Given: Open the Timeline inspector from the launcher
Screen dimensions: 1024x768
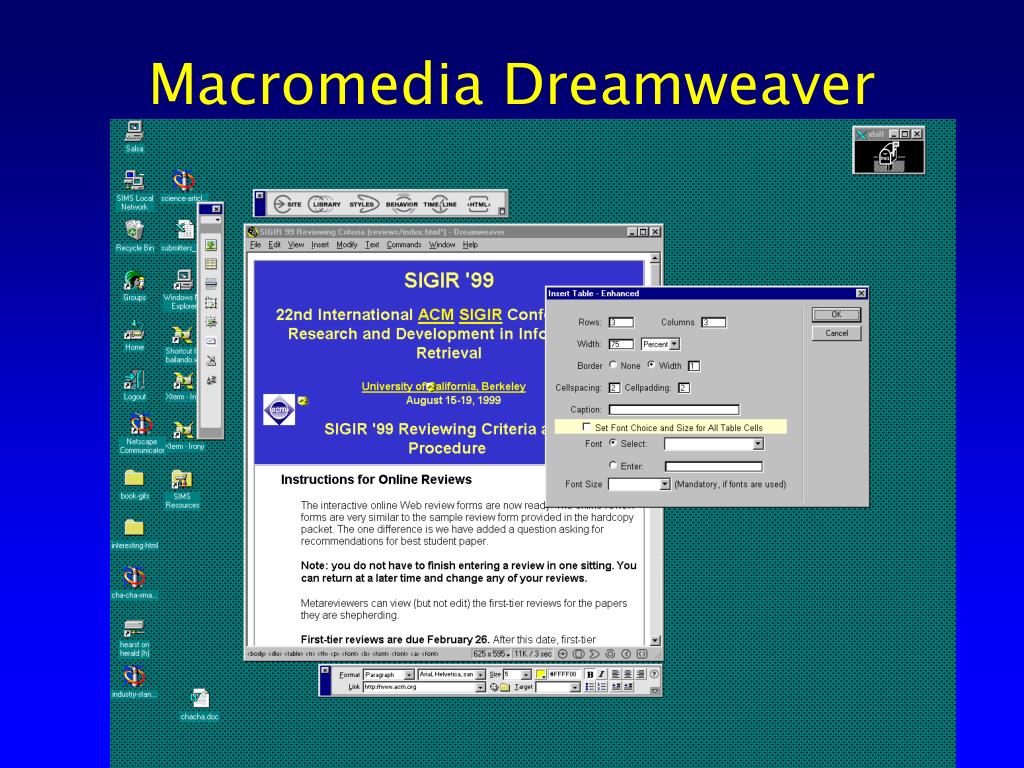Looking at the screenshot, I should point(440,204).
